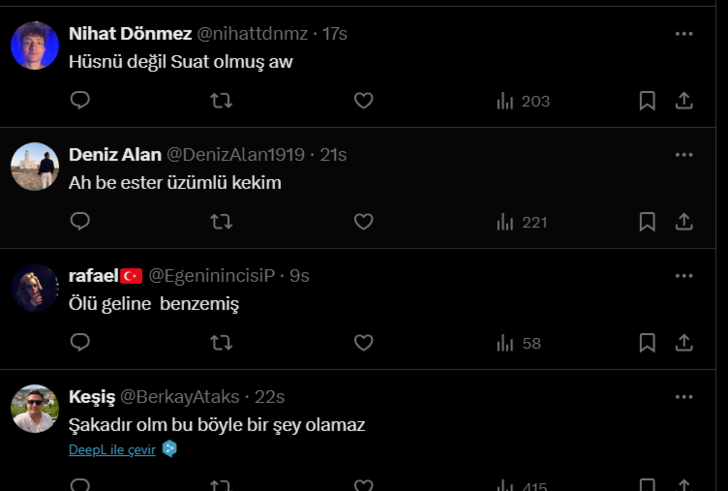This screenshot has height=491, width=728.
Task: Bookmark Deniz Alan's tweet
Action: [647, 221]
